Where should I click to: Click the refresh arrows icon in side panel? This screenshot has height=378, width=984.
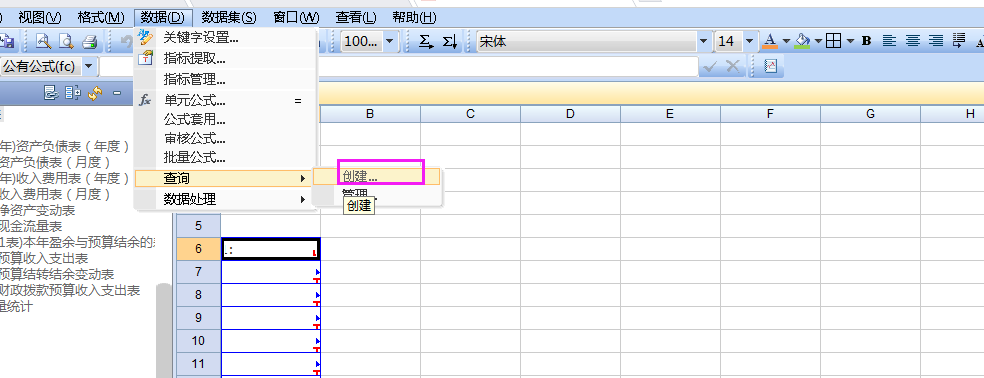click(x=95, y=93)
